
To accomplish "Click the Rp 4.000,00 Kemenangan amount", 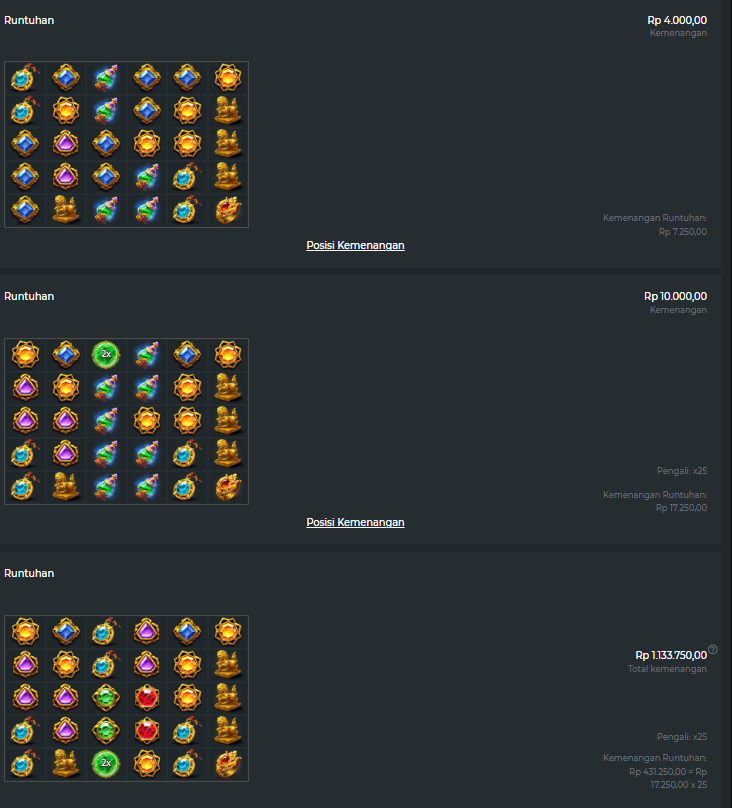I will point(677,20).
